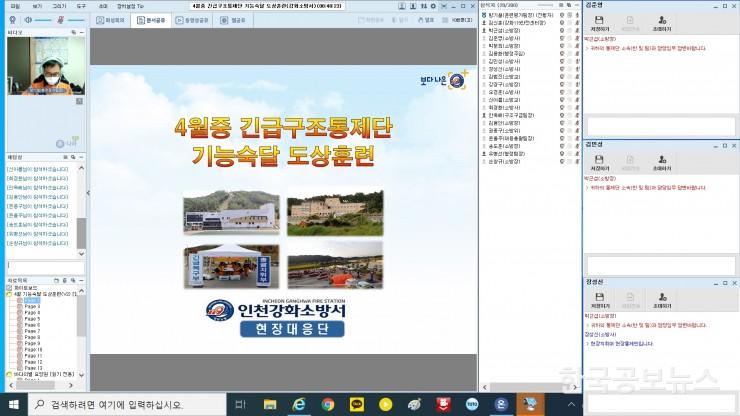Open the 그리기 menu
The image size is (740, 416).
59,7
